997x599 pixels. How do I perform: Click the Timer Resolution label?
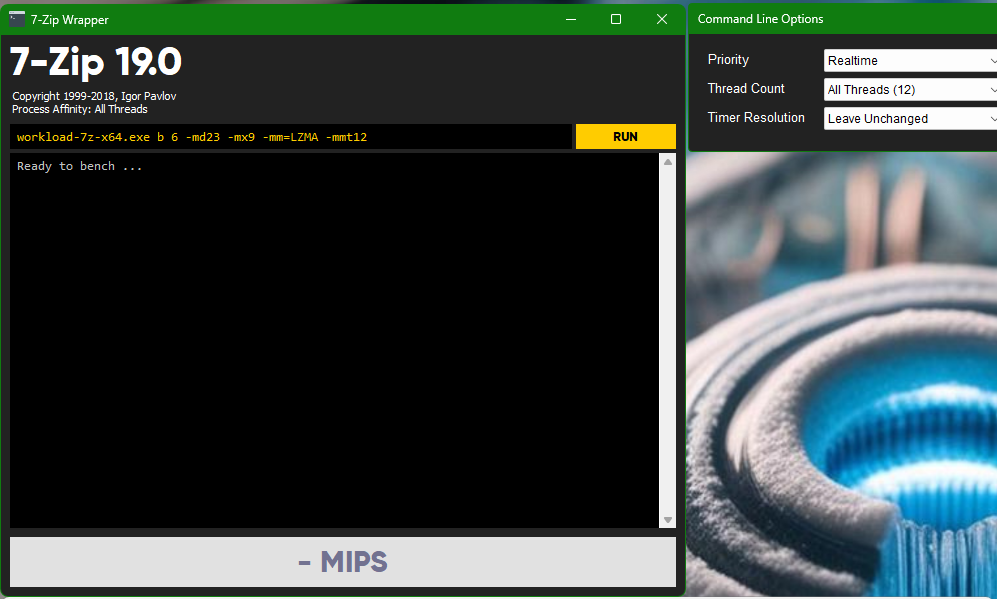click(x=756, y=118)
